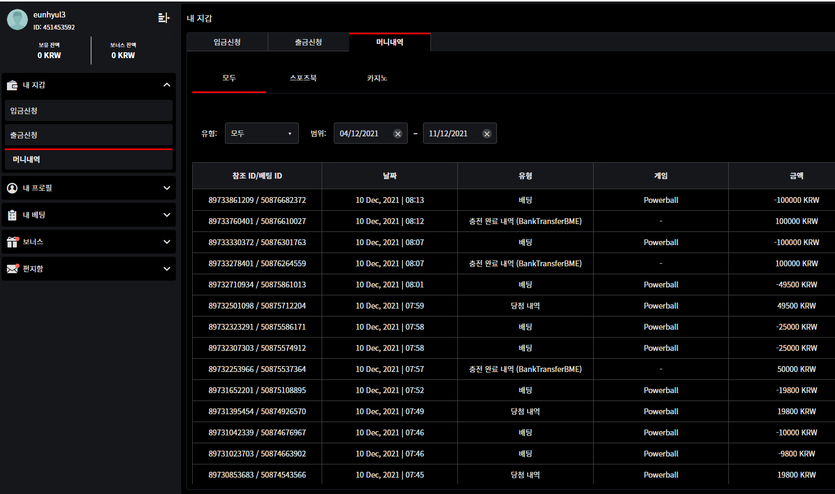
Task: Click reference ID 89732501098 / 50875712204
Action: 257,306
